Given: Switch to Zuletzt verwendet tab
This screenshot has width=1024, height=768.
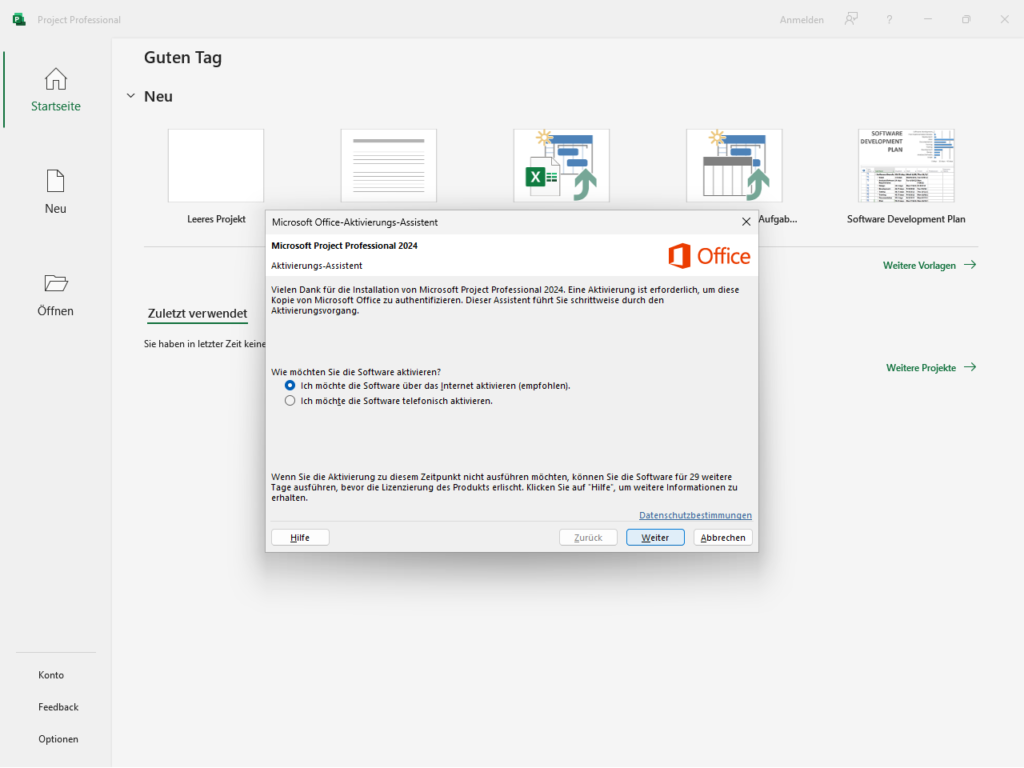Looking at the screenshot, I should point(197,314).
